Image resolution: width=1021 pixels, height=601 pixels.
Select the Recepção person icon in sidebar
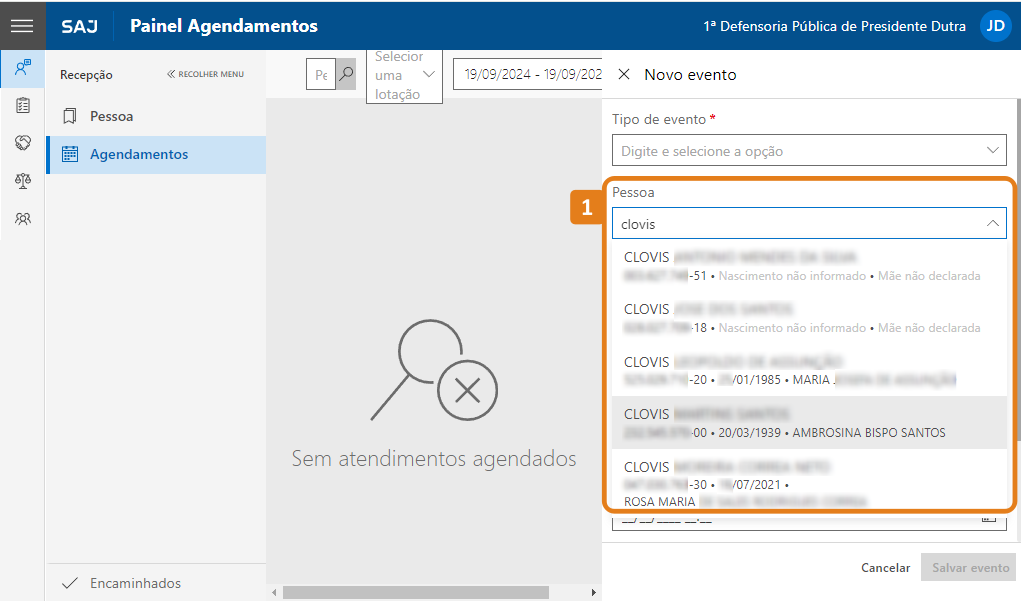[x=23, y=68]
